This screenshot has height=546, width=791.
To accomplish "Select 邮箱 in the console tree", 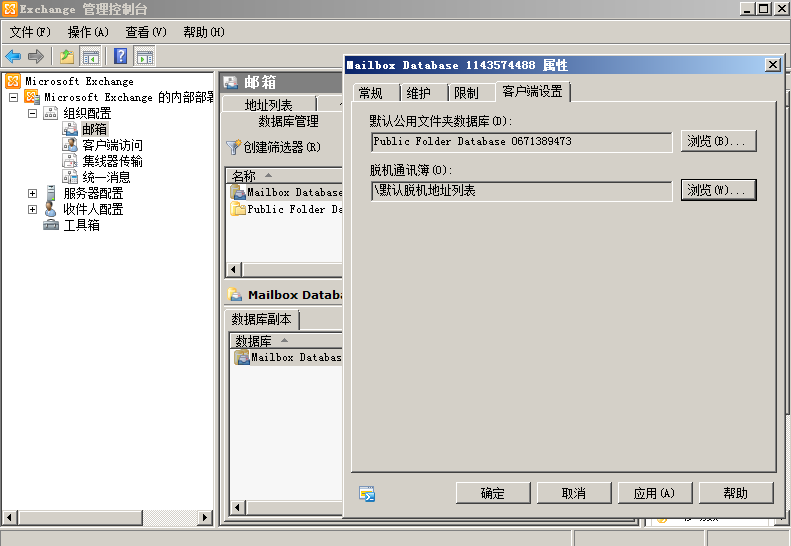I will [x=94, y=129].
